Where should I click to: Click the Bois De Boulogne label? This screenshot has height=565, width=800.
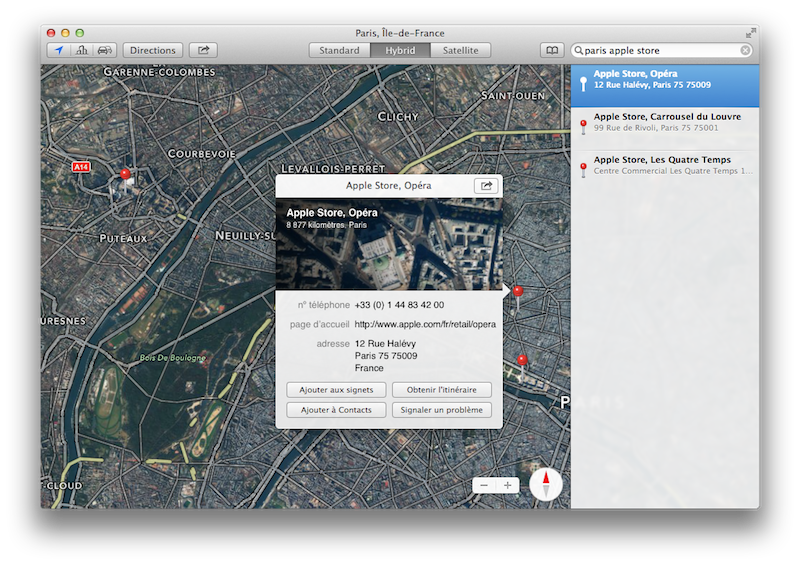click(173, 358)
